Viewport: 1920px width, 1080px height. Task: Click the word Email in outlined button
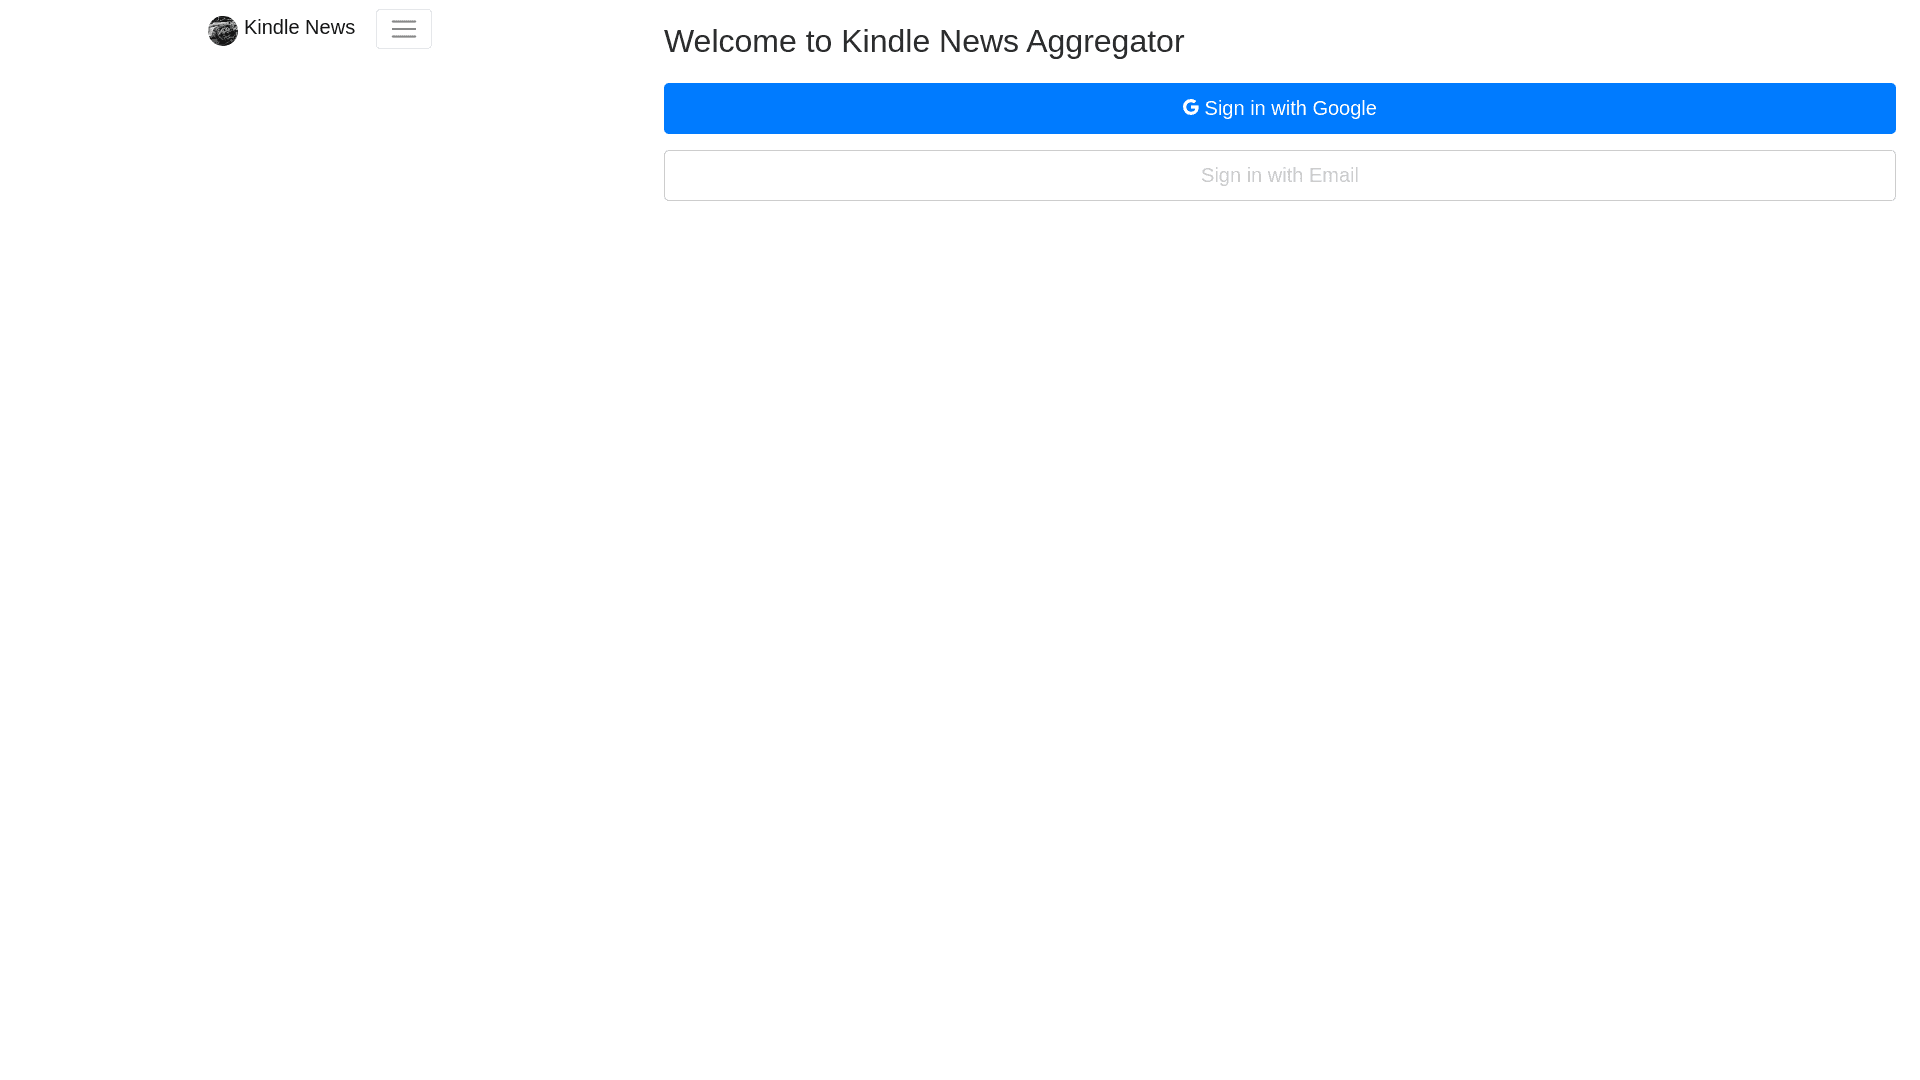[x=1333, y=175]
